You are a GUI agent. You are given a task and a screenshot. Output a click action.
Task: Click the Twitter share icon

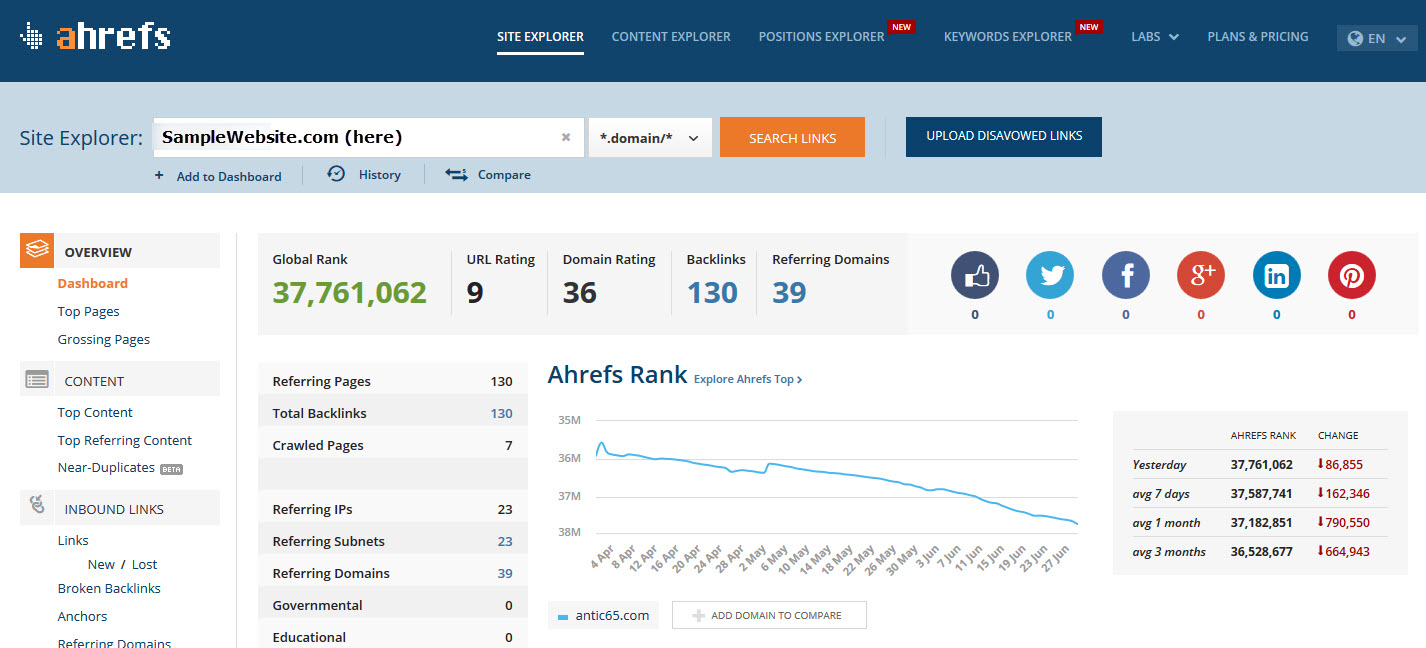(1050, 274)
